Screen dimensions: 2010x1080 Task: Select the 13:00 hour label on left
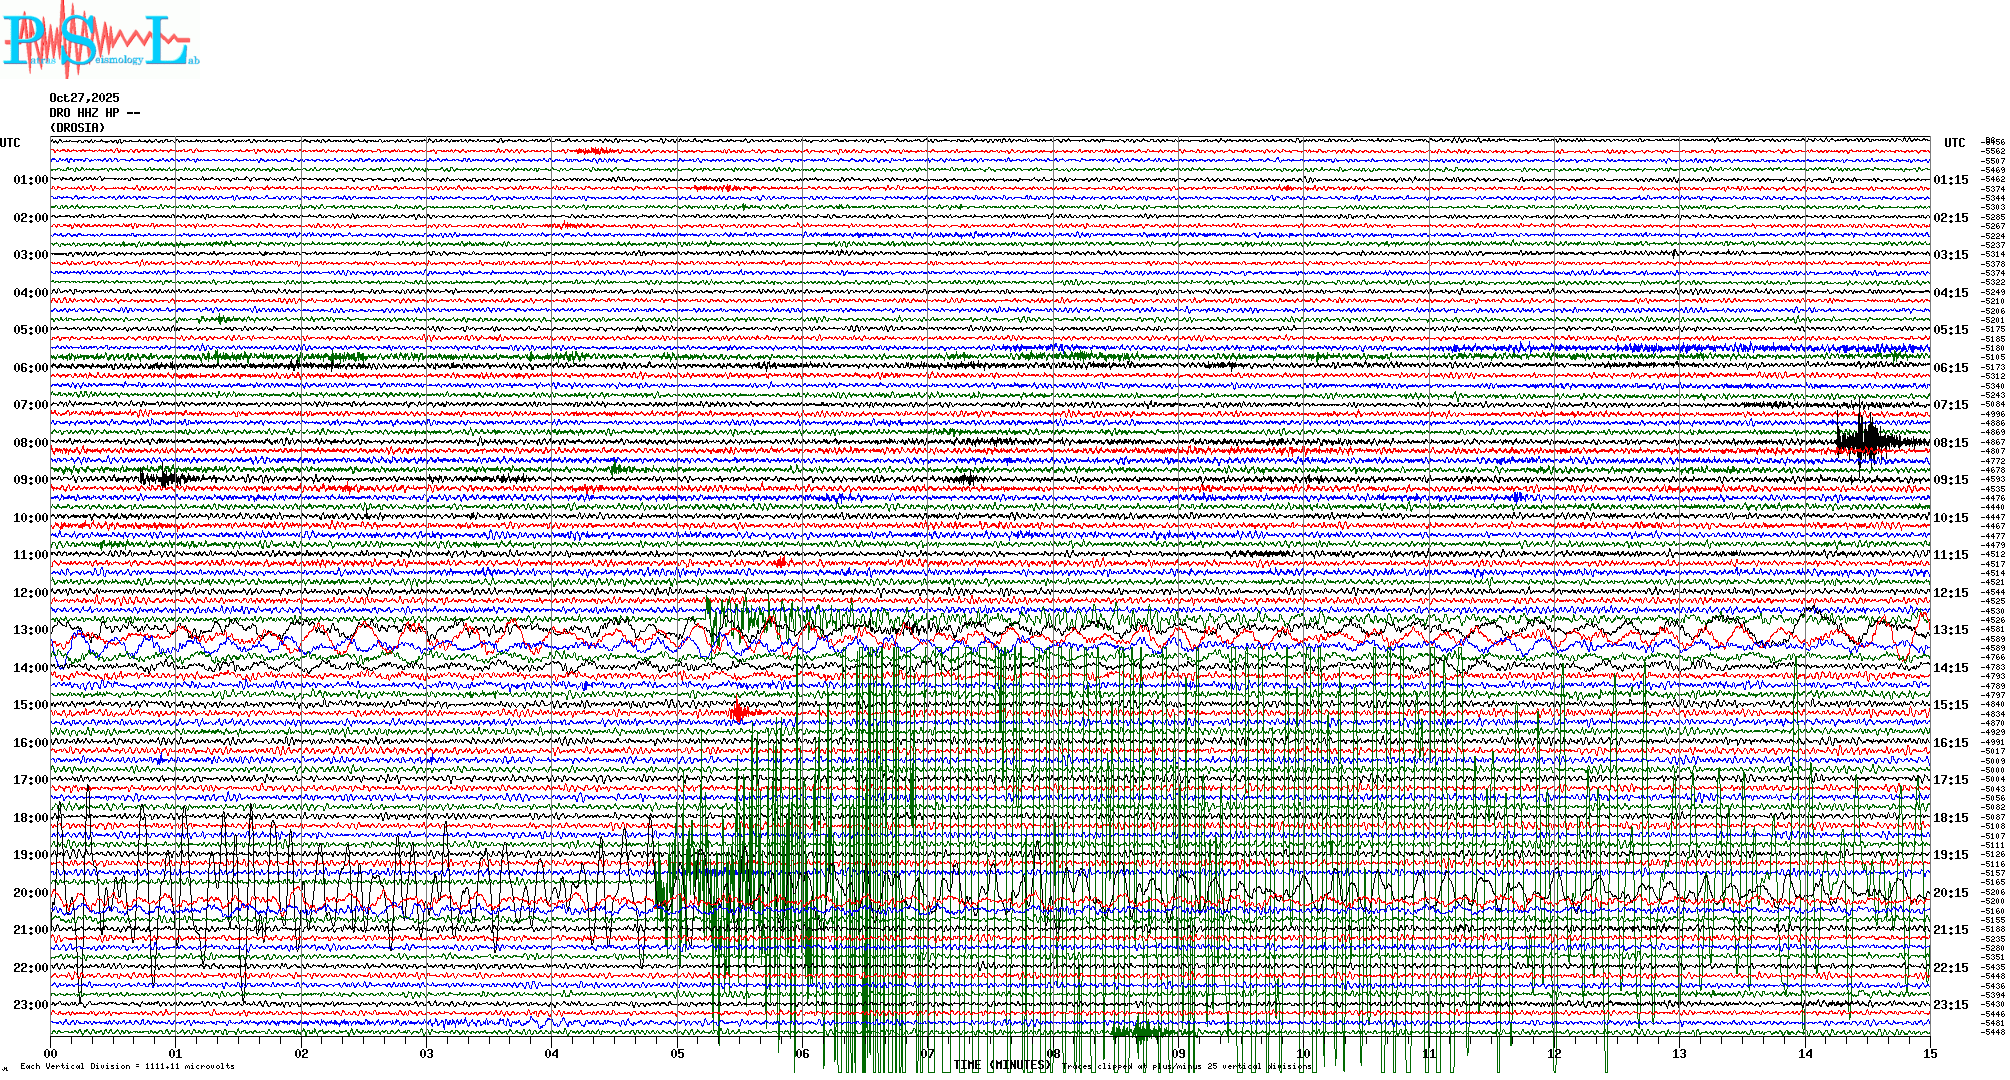point(30,630)
